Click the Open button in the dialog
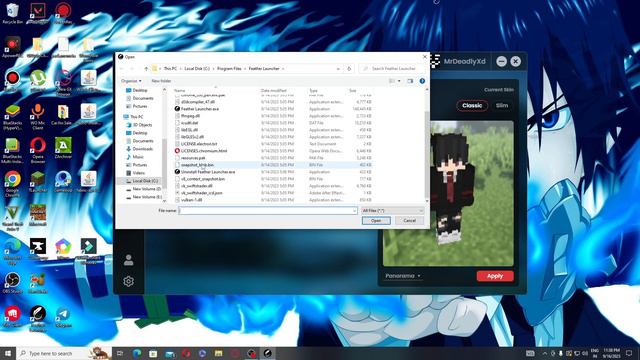The height and width of the screenshot is (360, 640). (x=376, y=221)
